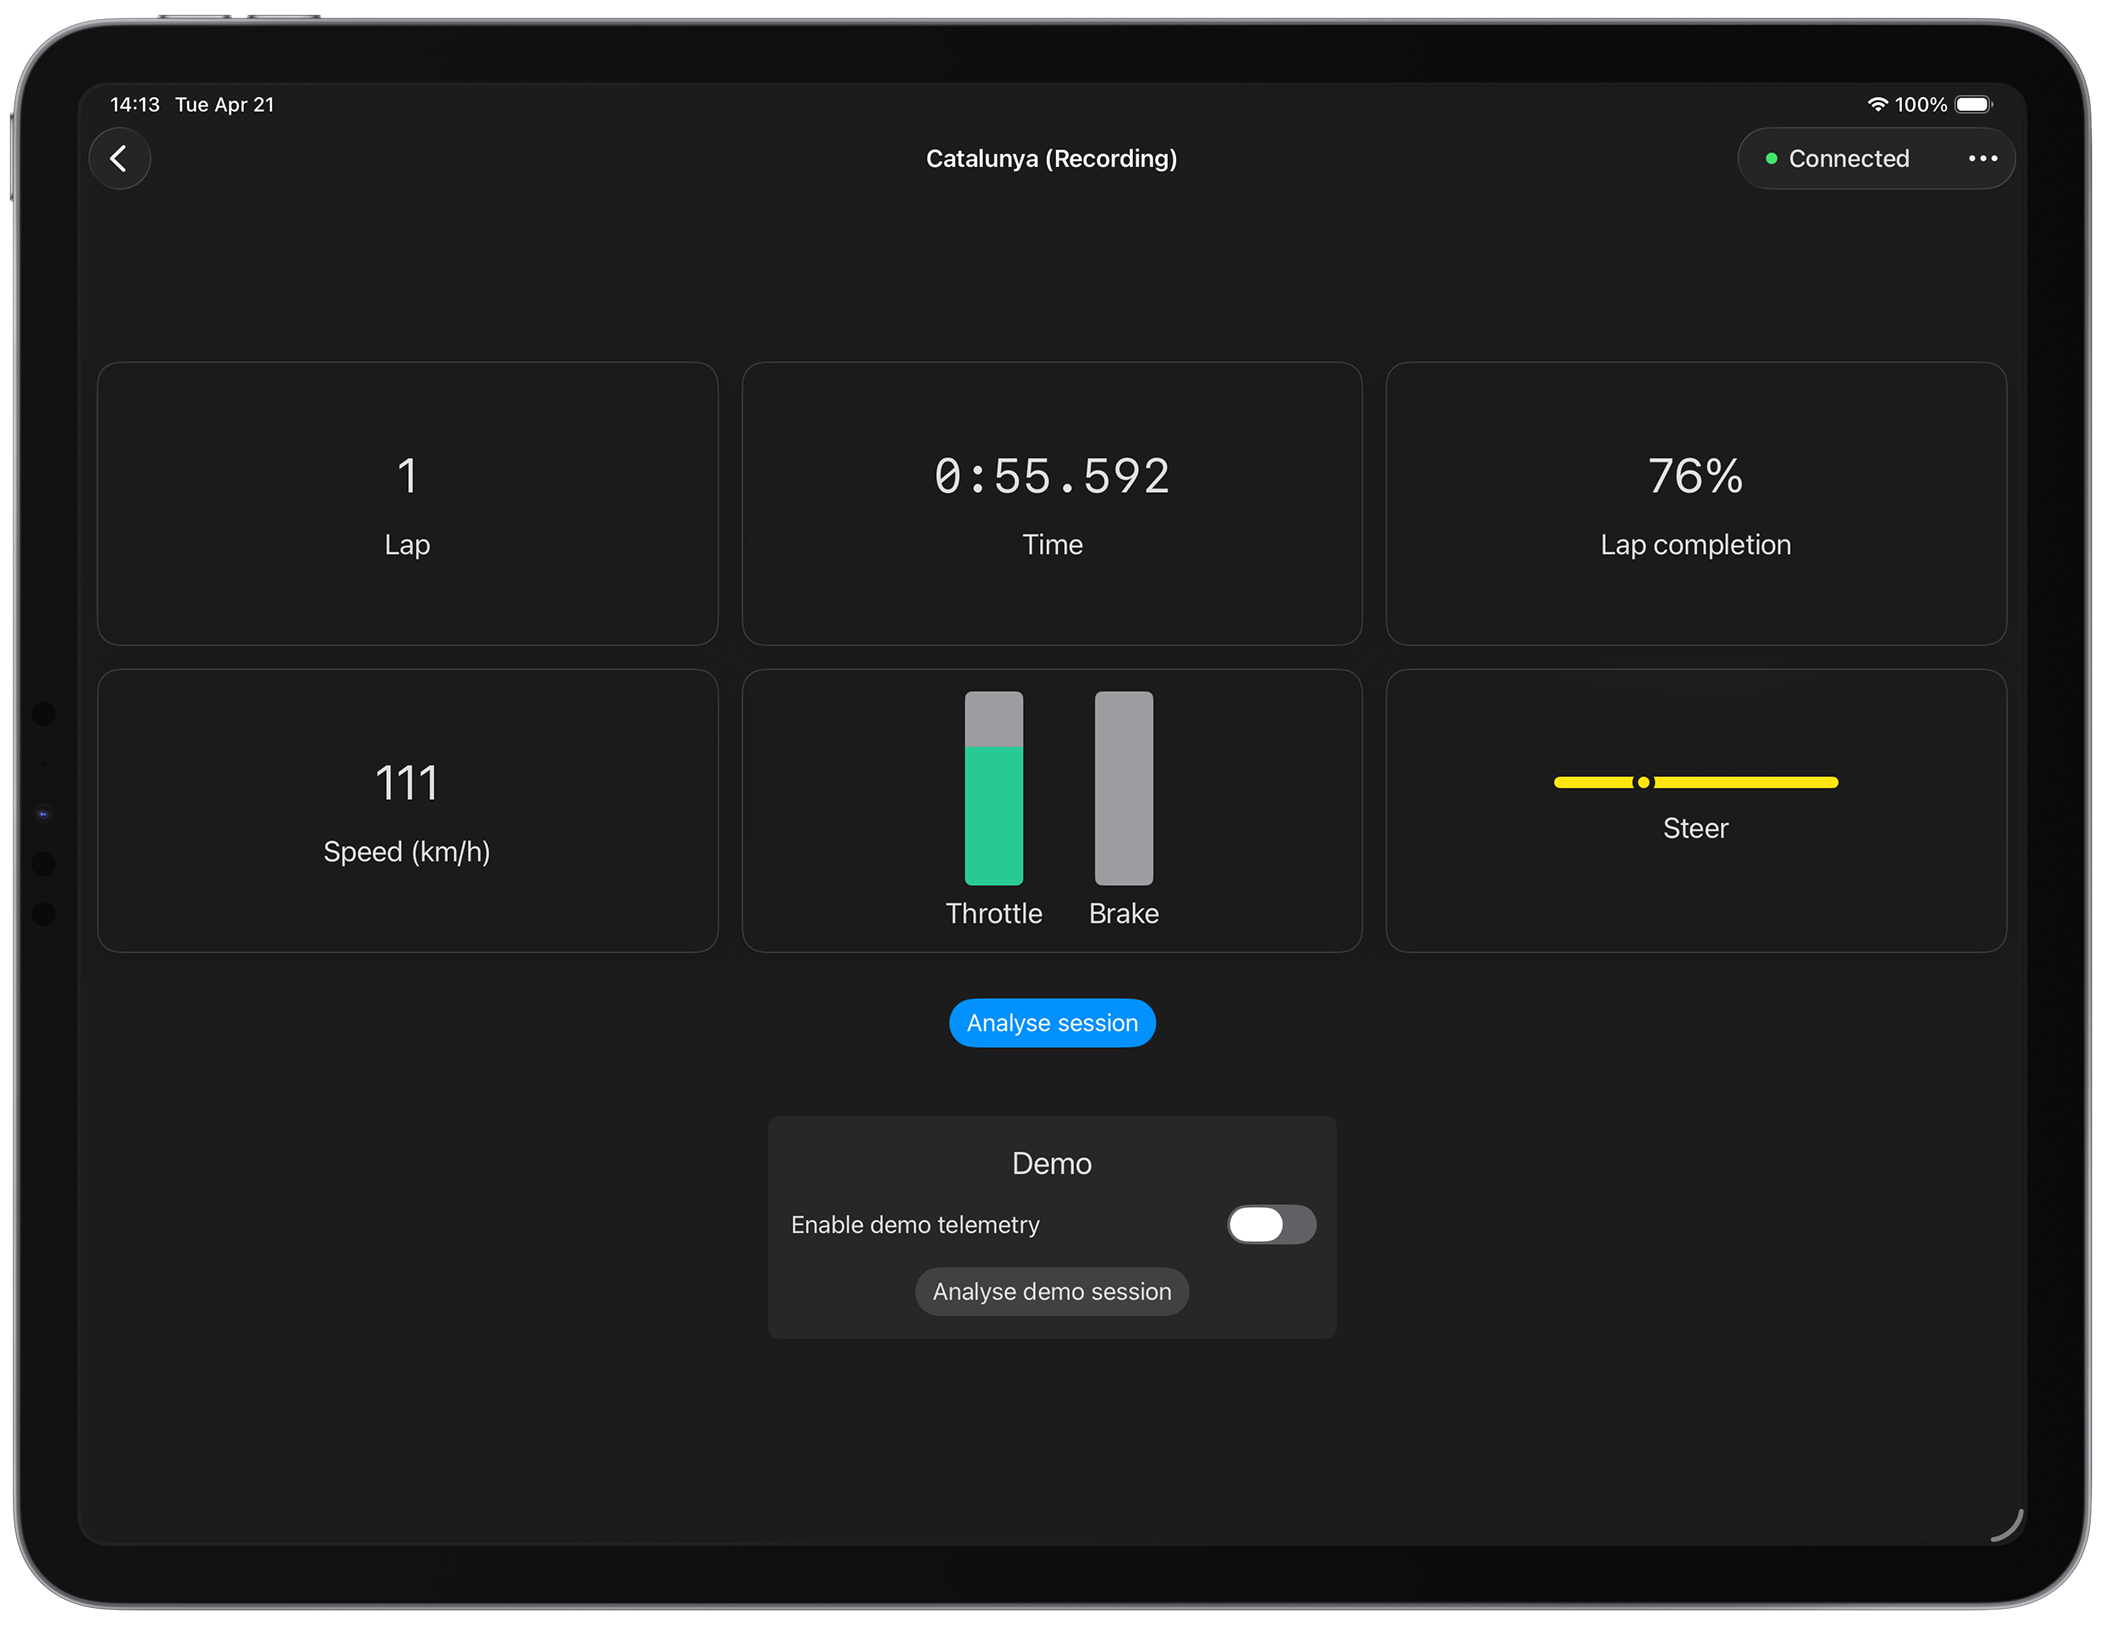The height and width of the screenshot is (1628, 2105).
Task: Toggle Enable demo telemetry switch
Action: 1270,1224
